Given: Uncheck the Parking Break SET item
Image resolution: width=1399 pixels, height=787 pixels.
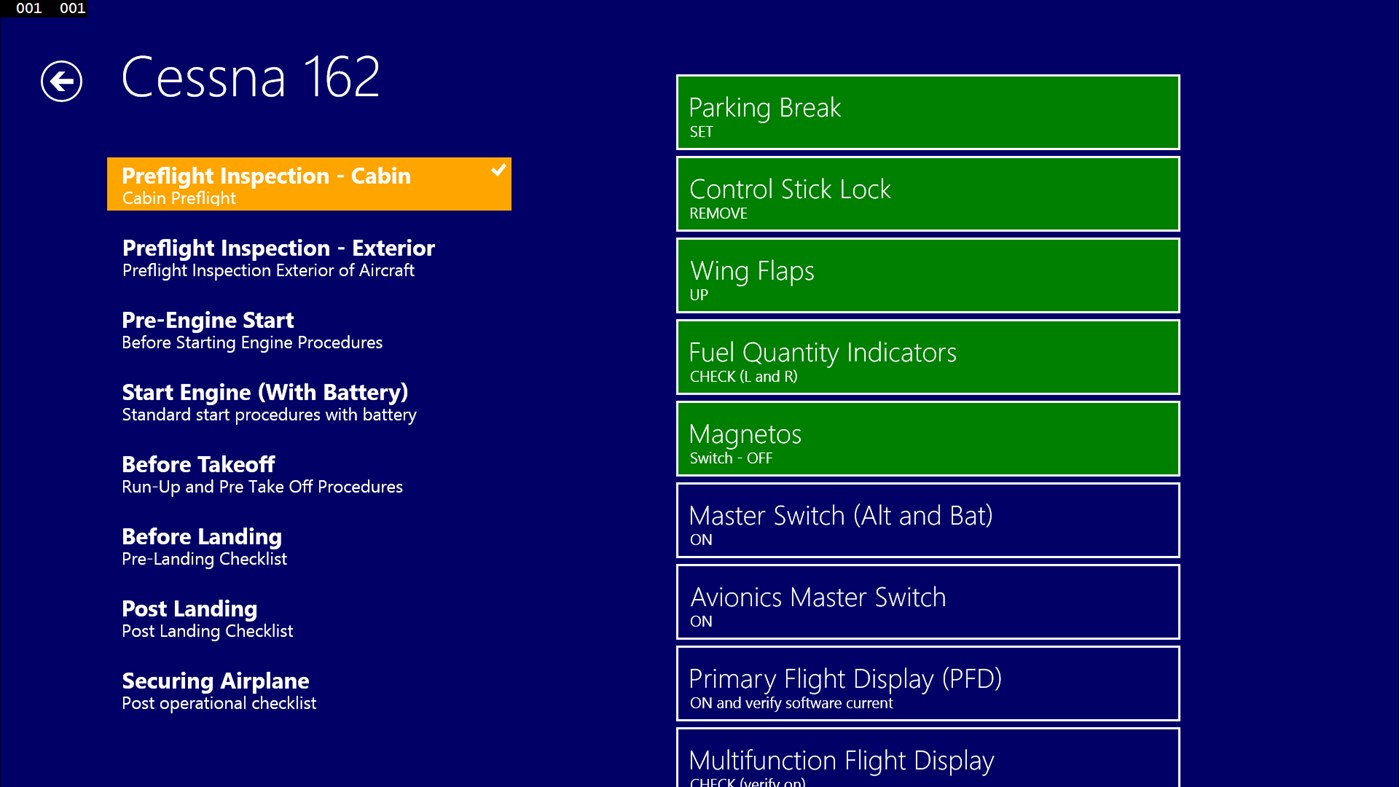Looking at the screenshot, I should pos(927,110).
